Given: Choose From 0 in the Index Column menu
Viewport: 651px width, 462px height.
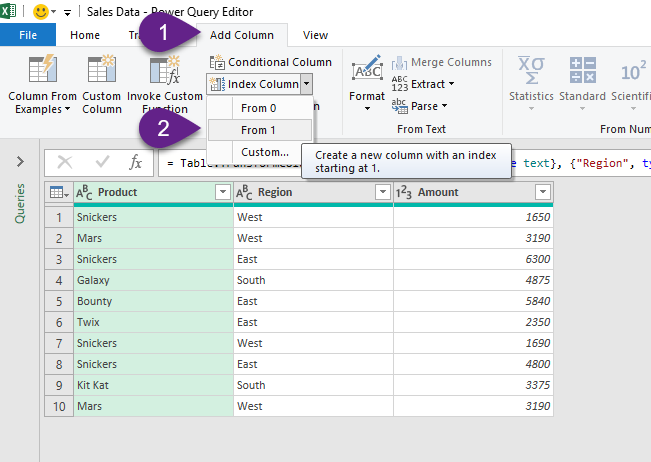Looking at the screenshot, I should click(x=259, y=108).
